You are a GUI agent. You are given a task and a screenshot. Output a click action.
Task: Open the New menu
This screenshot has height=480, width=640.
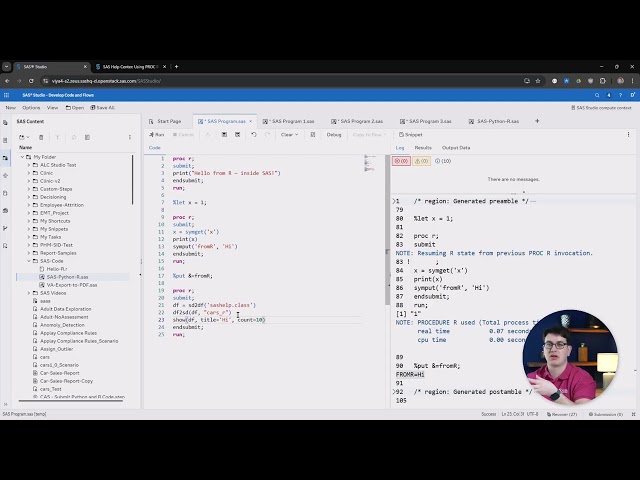(11, 108)
